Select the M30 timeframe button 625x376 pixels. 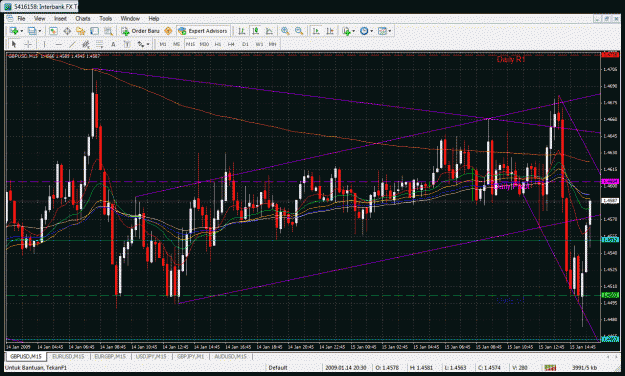204,44
